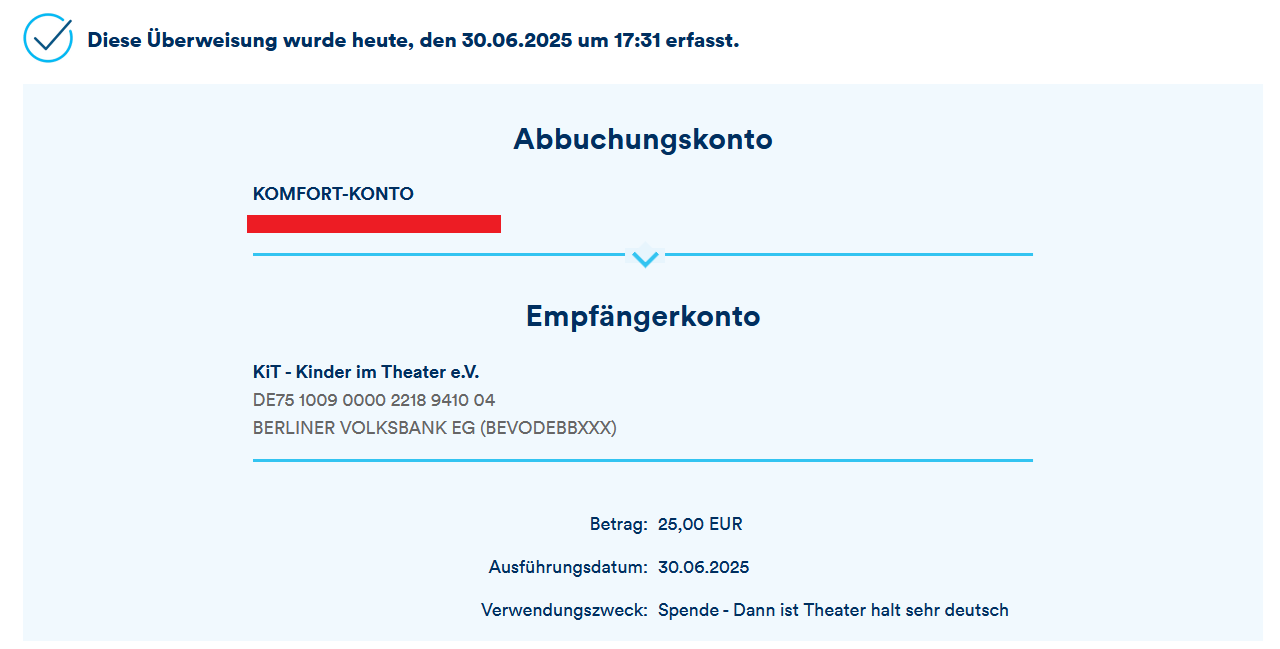Click recipient name KiT - Kinder im Theater e.V.
1280x649 pixels.
366,372
